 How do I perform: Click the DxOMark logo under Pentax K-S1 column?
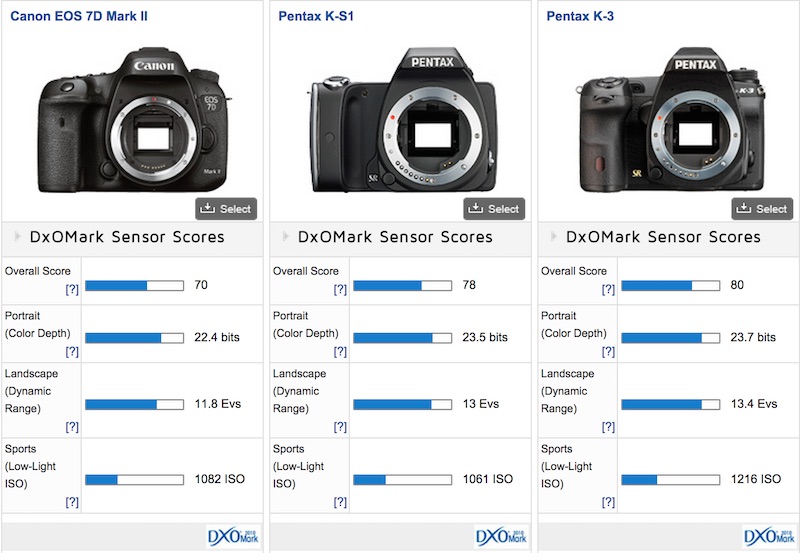pos(501,536)
